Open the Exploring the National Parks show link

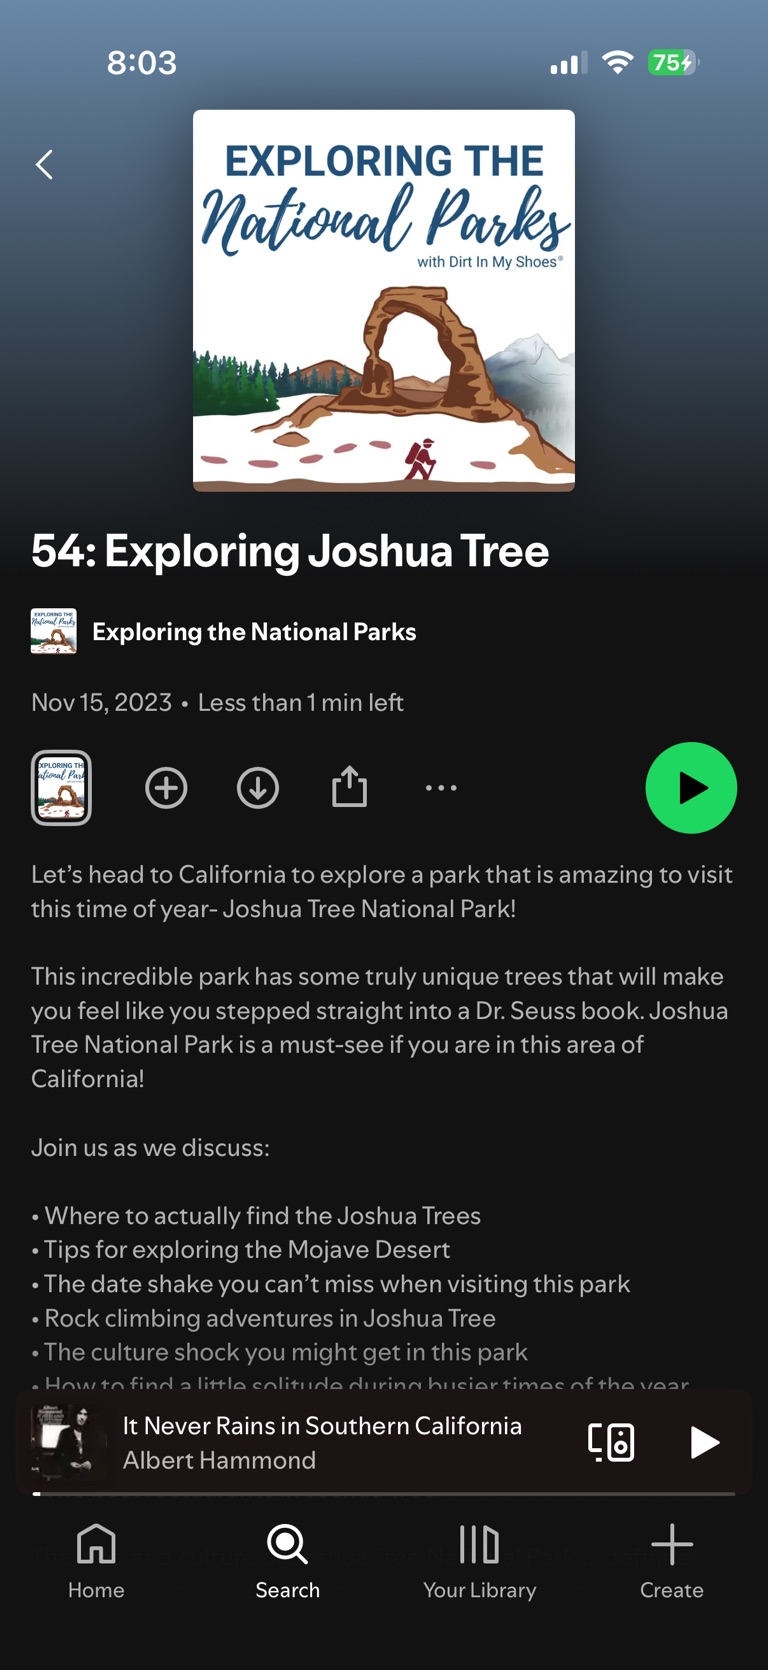[254, 632]
